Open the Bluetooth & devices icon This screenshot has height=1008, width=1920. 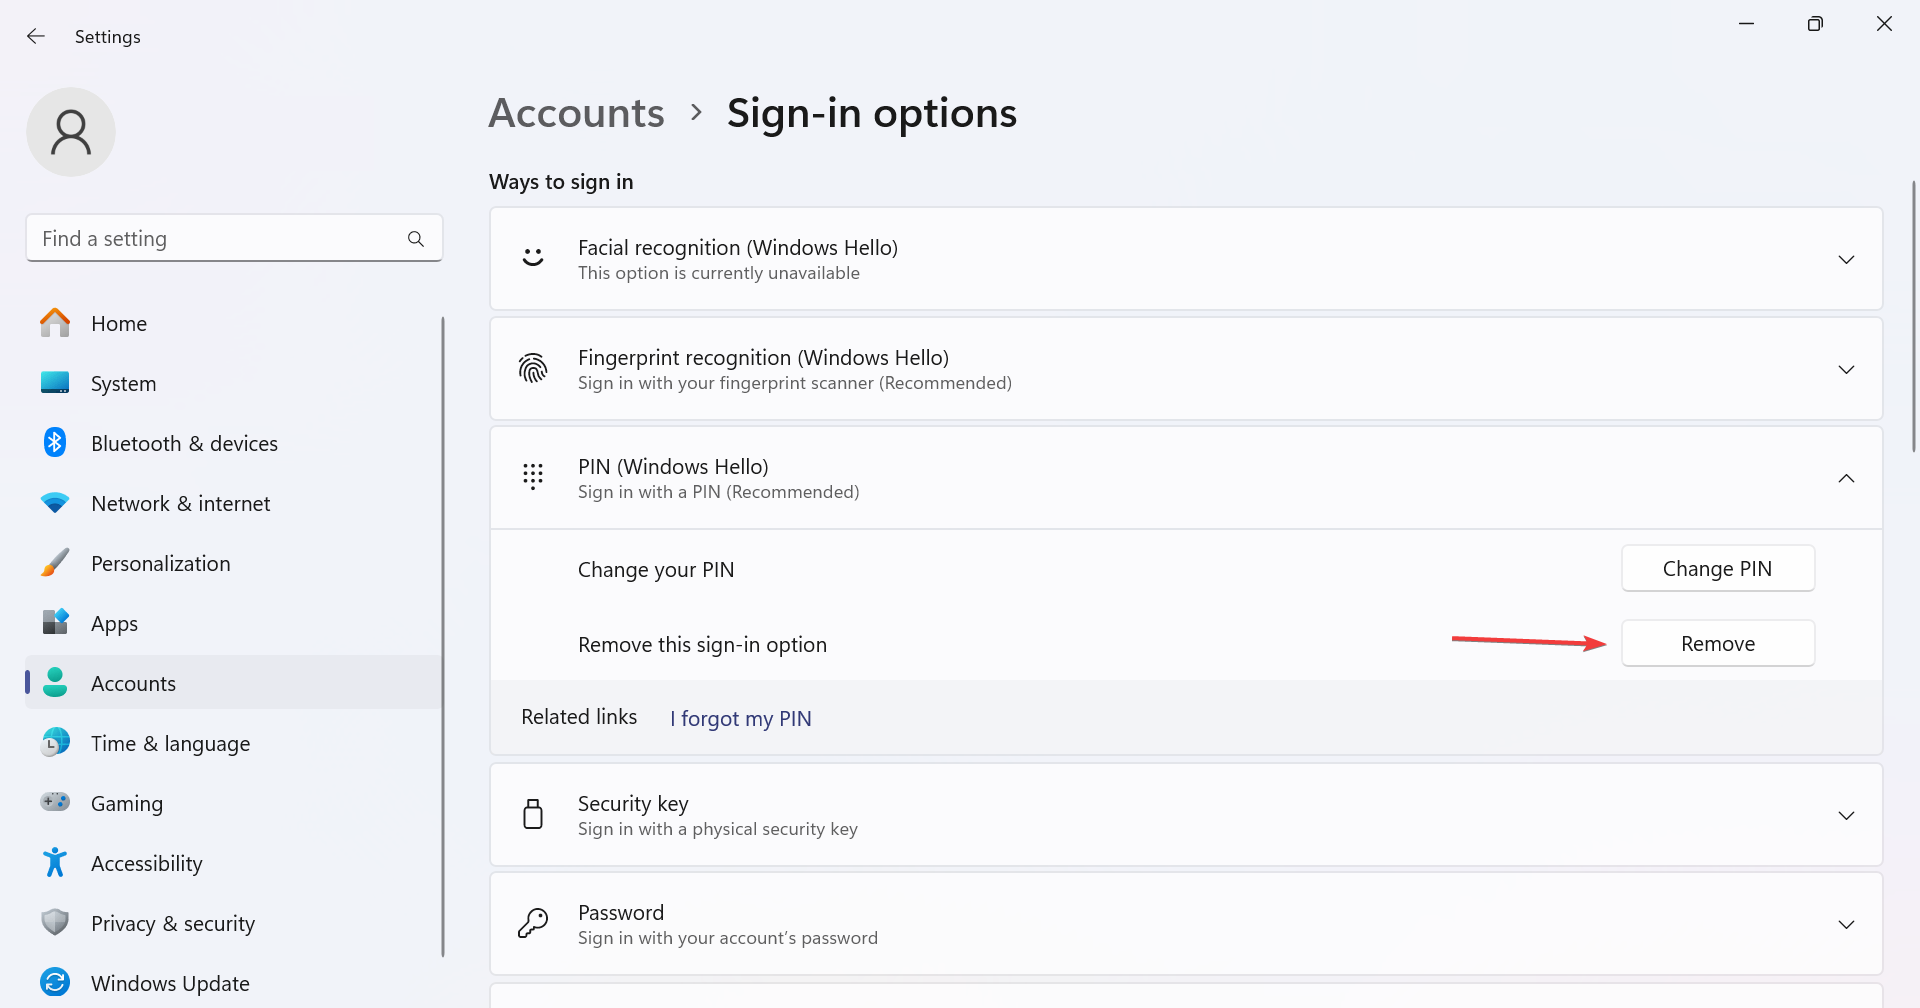(x=55, y=443)
